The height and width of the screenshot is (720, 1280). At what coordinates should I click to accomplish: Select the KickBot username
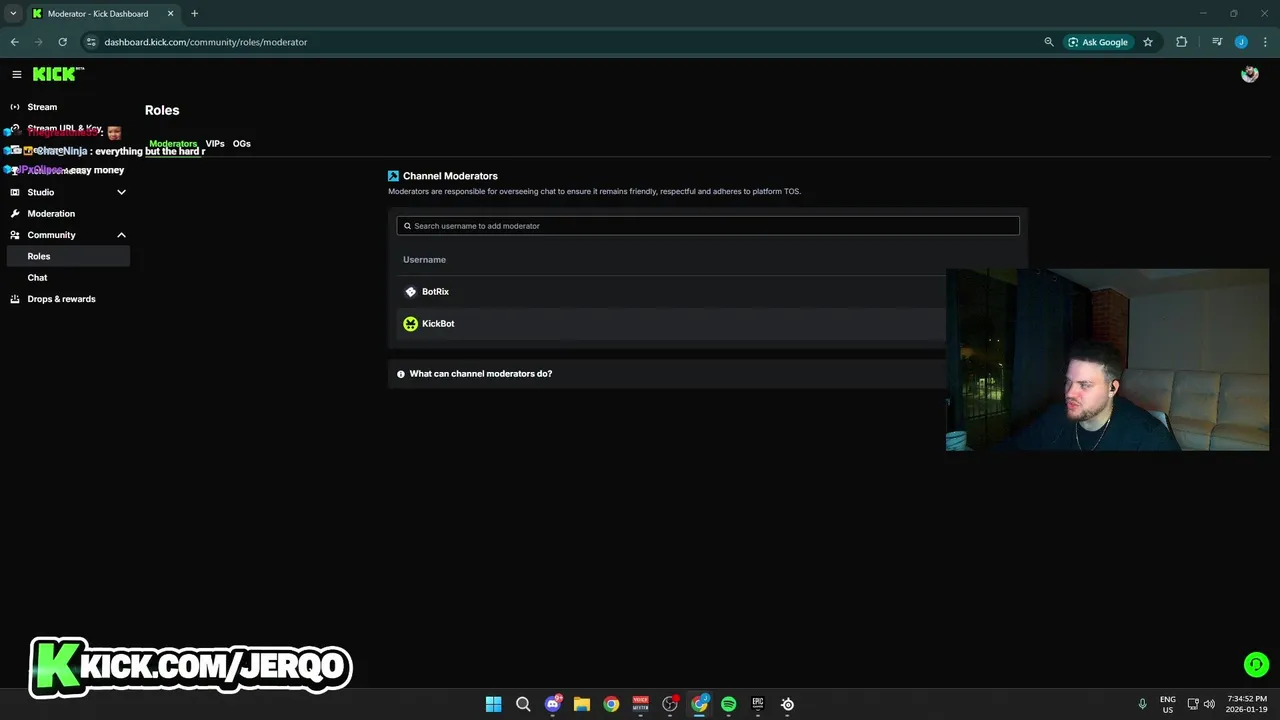pyautogui.click(x=438, y=324)
